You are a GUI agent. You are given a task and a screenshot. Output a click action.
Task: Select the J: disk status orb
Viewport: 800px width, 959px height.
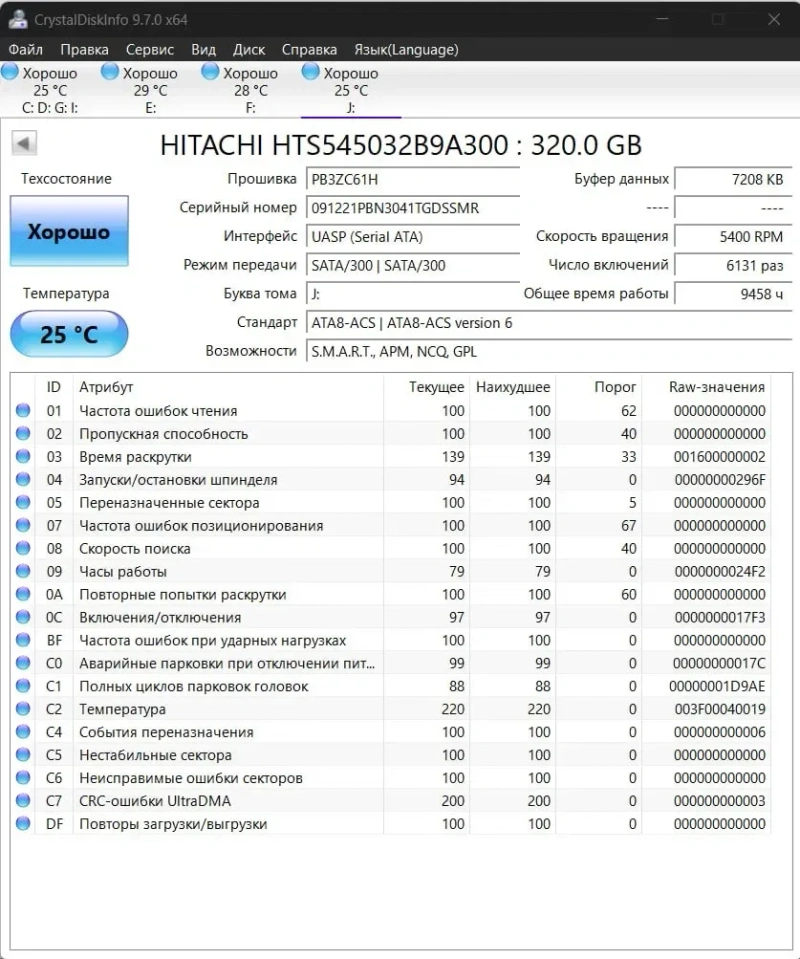coord(310,72)
